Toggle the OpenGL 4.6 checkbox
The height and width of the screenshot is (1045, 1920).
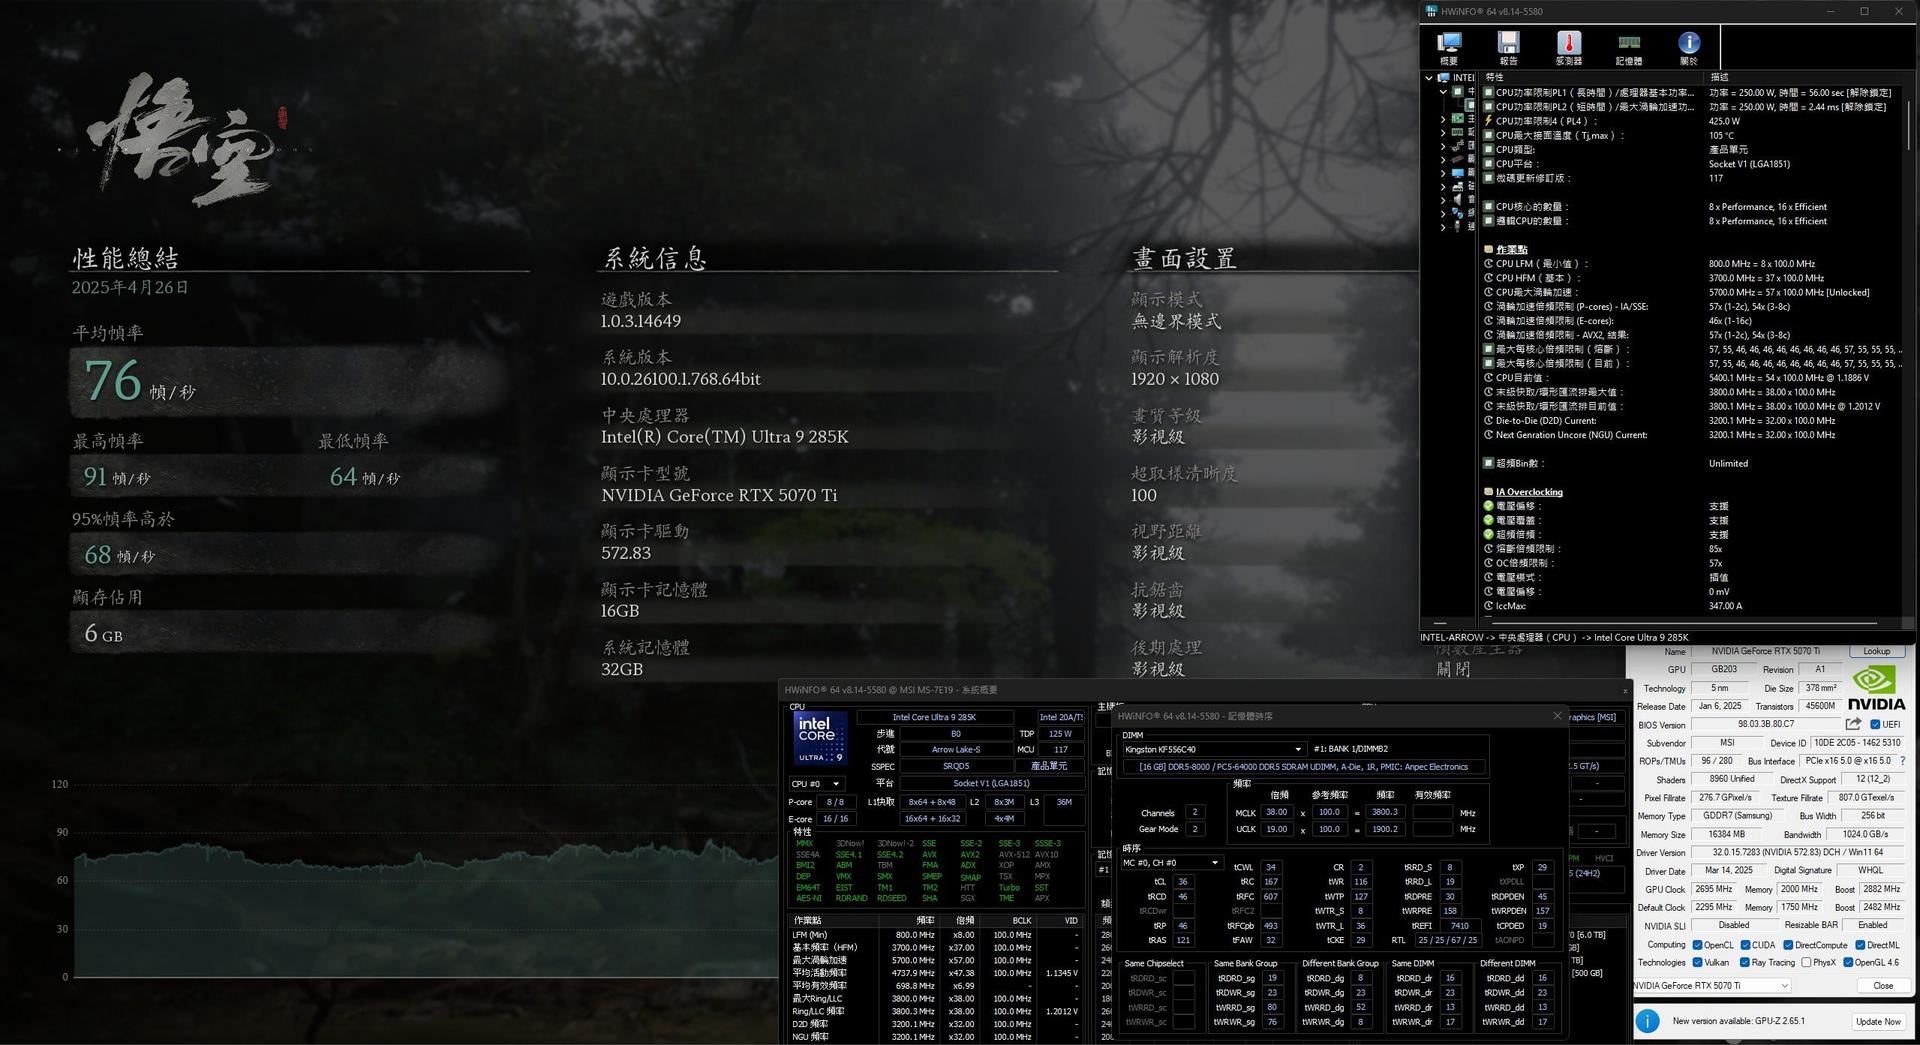point(1848,963)
